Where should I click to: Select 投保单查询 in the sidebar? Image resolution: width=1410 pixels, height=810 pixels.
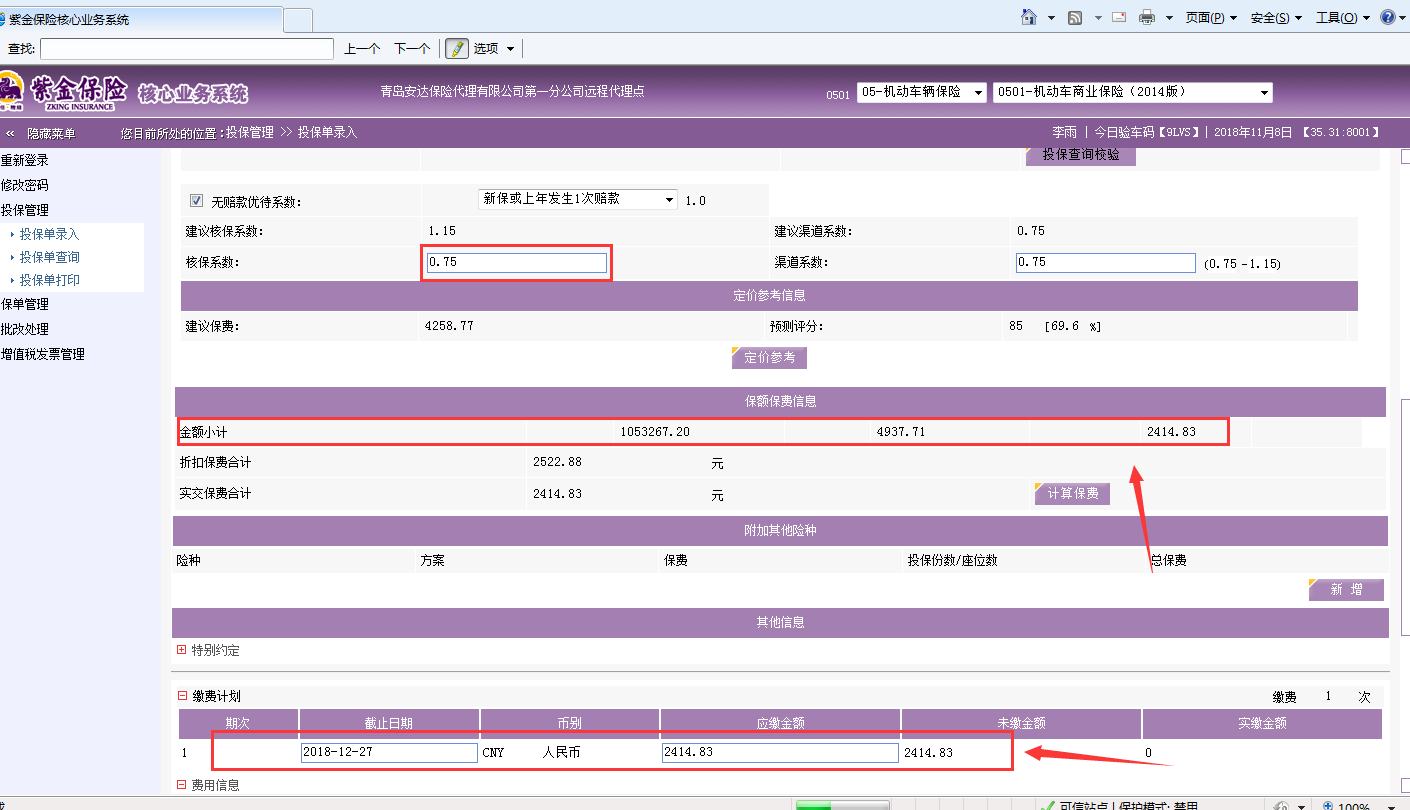(50, 257)
